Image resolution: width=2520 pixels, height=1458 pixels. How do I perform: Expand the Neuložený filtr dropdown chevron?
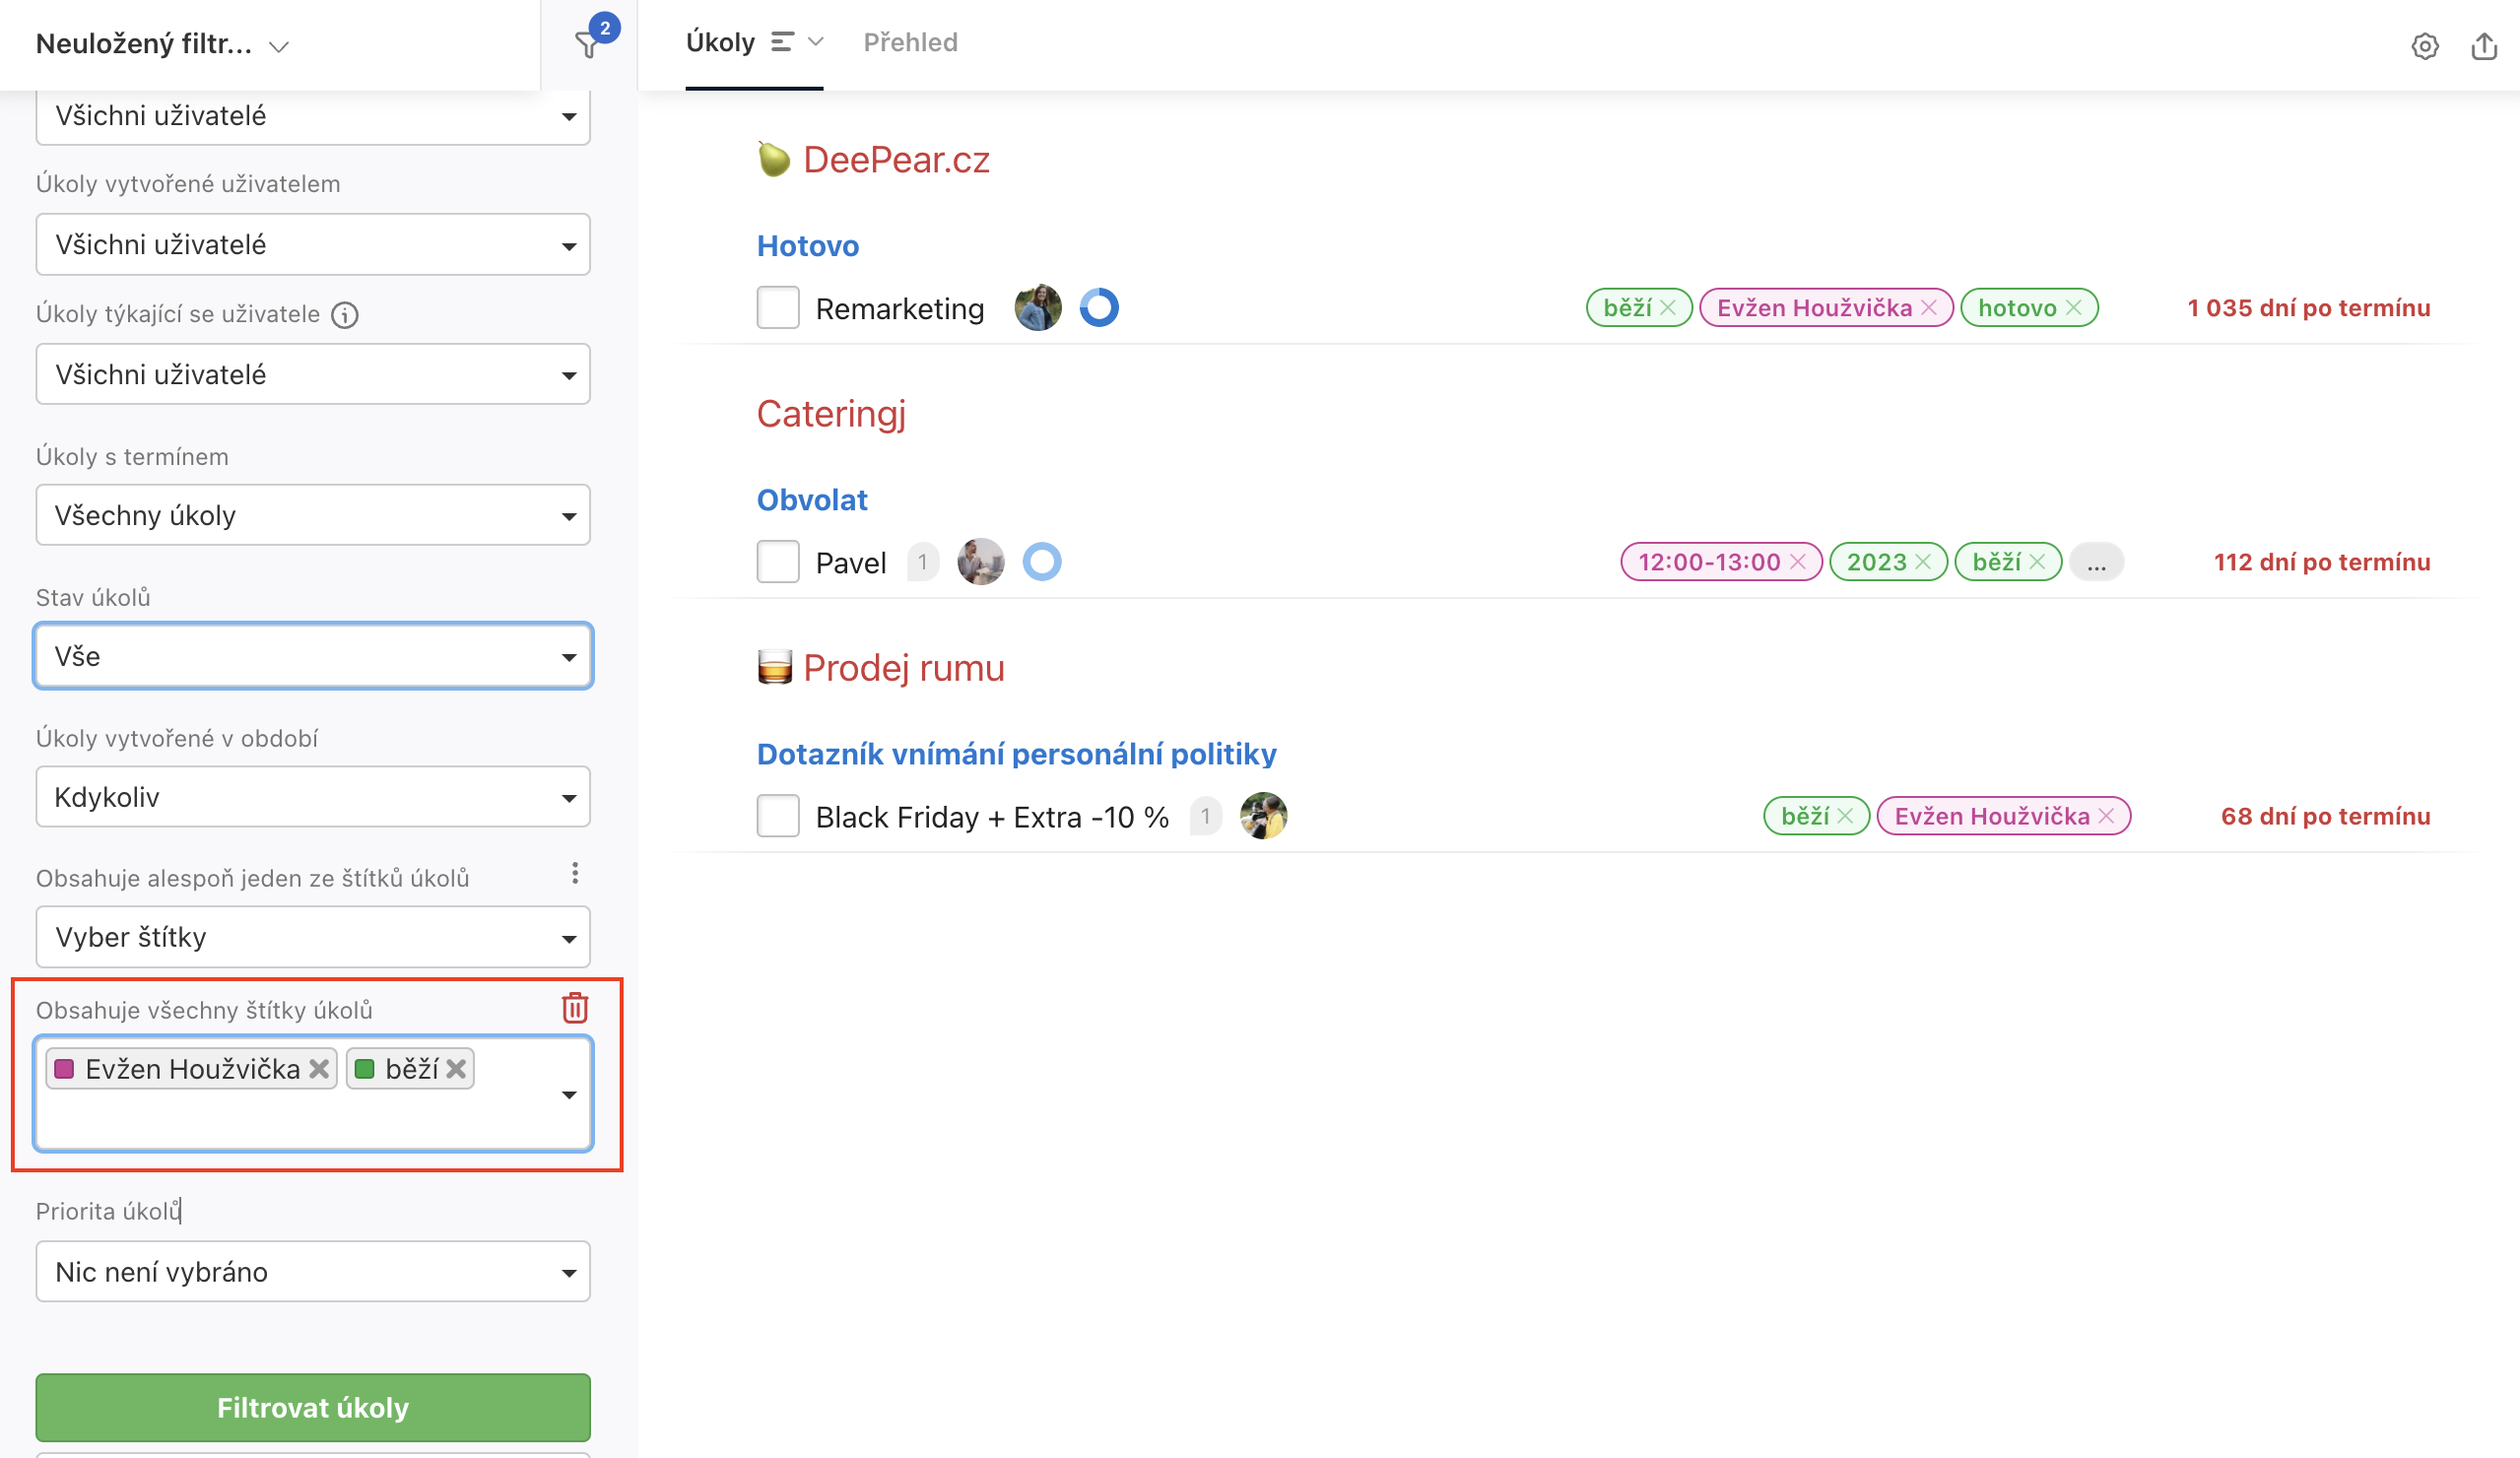pos(279,46)
